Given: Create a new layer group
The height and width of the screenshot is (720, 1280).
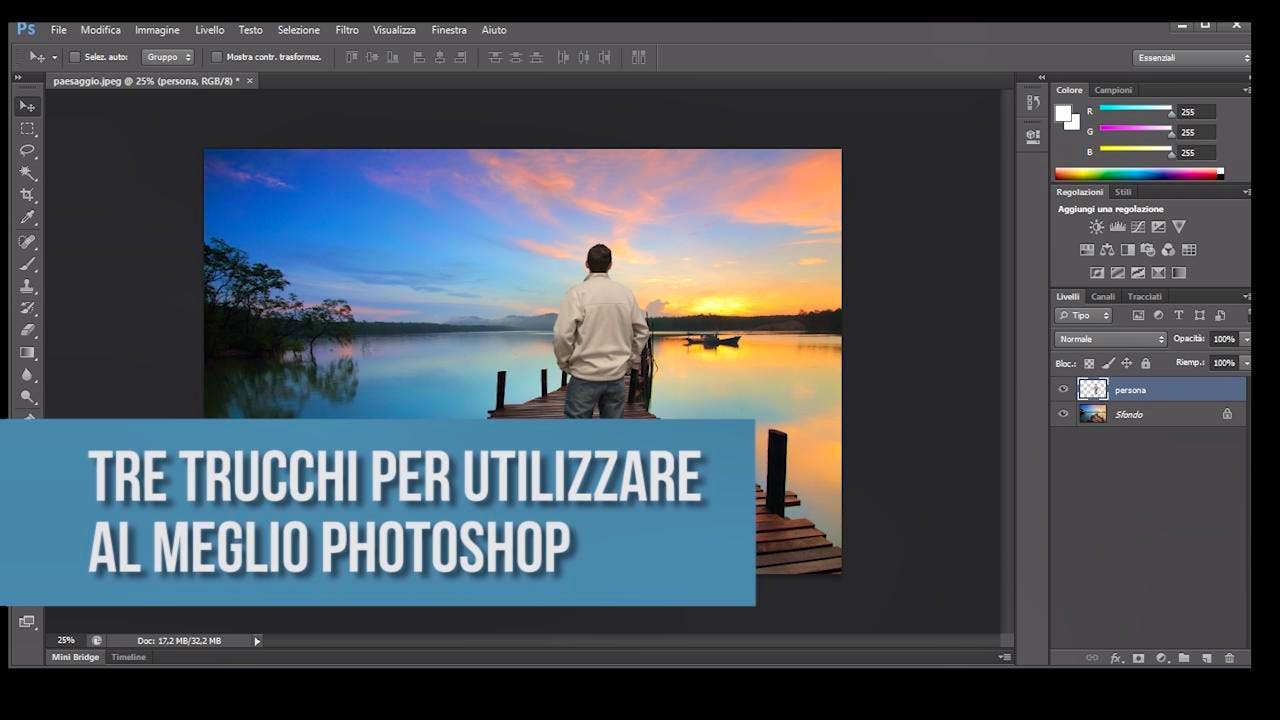Looking at the screenshot, I should click(x=1184, y=658).
